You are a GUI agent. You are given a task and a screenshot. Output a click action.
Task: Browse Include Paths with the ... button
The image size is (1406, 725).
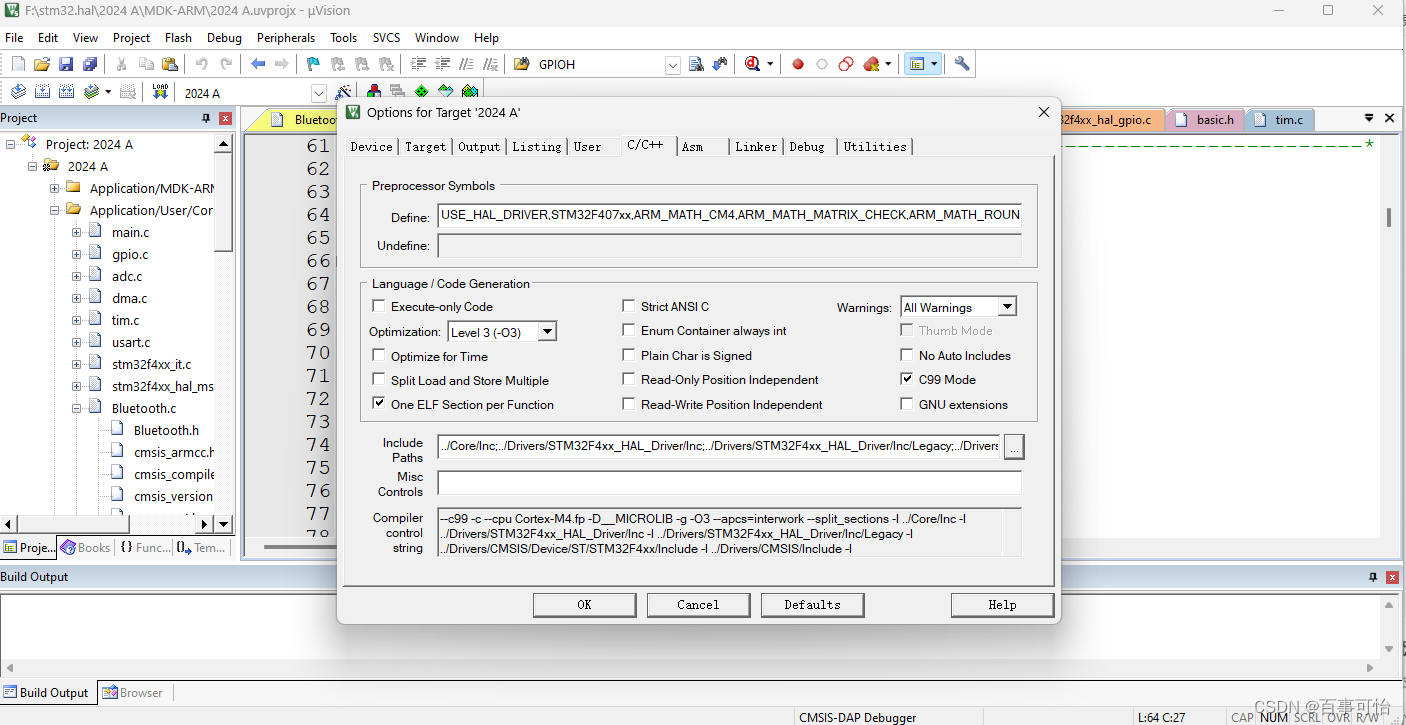tap(1013, 447)
